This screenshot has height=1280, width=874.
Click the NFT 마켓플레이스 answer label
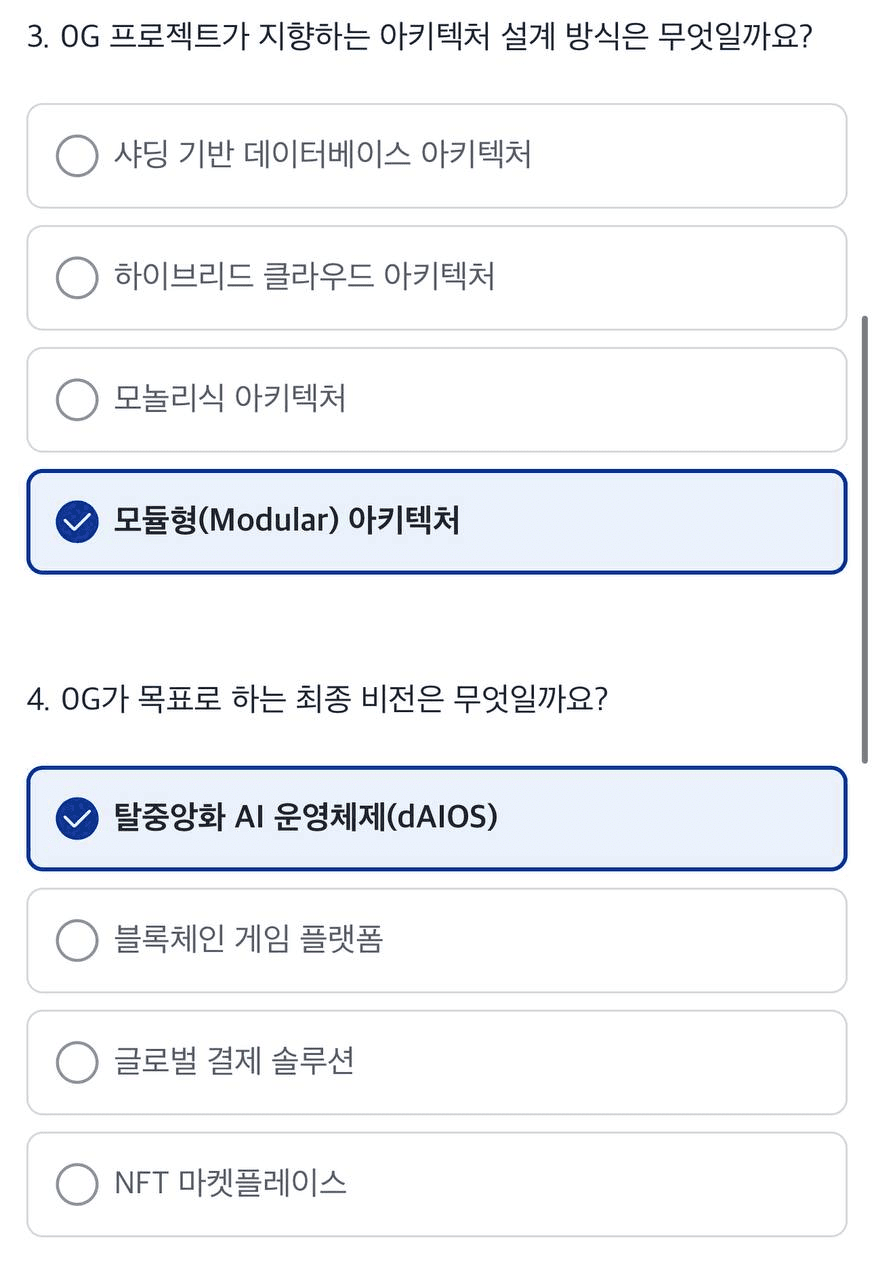231,1183
